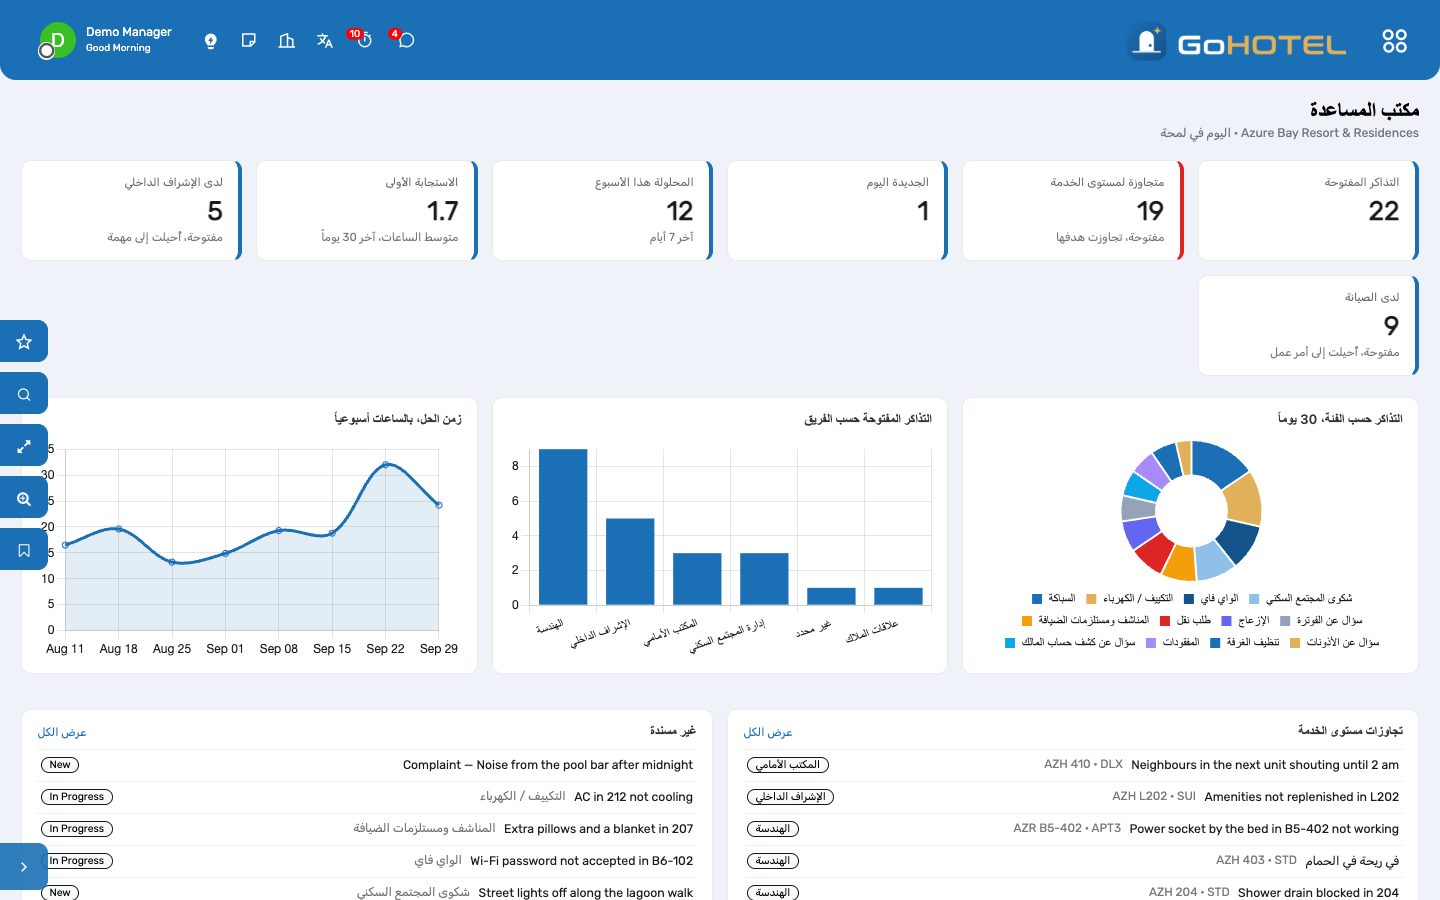
Task: Open the four-circle apps grid menu
Action: coord(1394,41)
